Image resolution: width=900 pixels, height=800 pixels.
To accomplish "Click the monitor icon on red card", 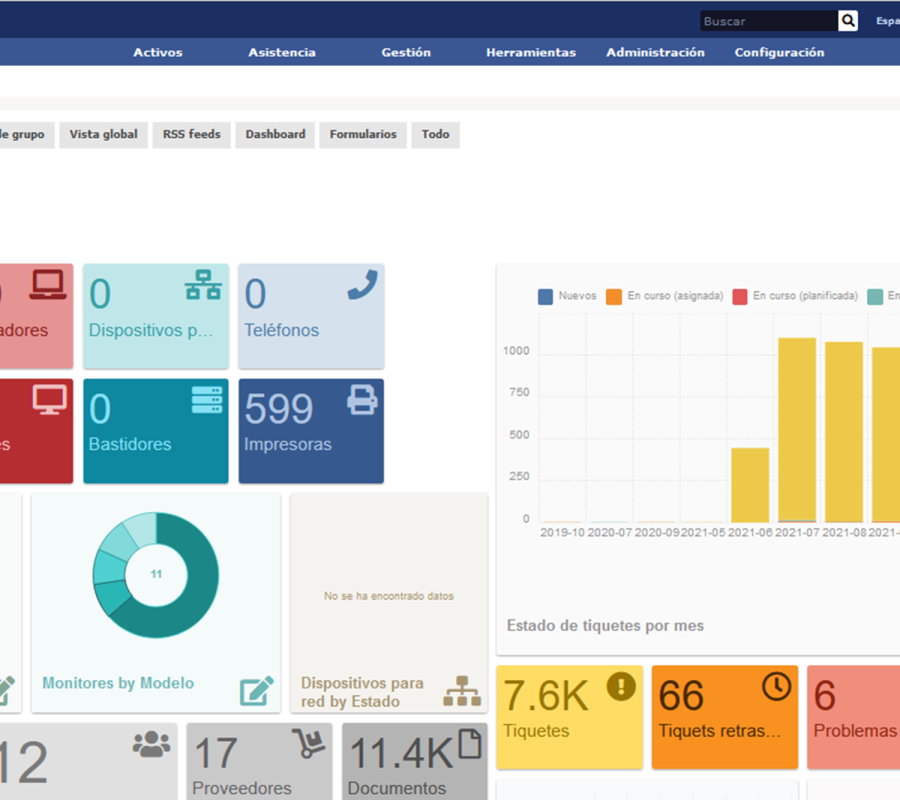I will pos(49,399).
